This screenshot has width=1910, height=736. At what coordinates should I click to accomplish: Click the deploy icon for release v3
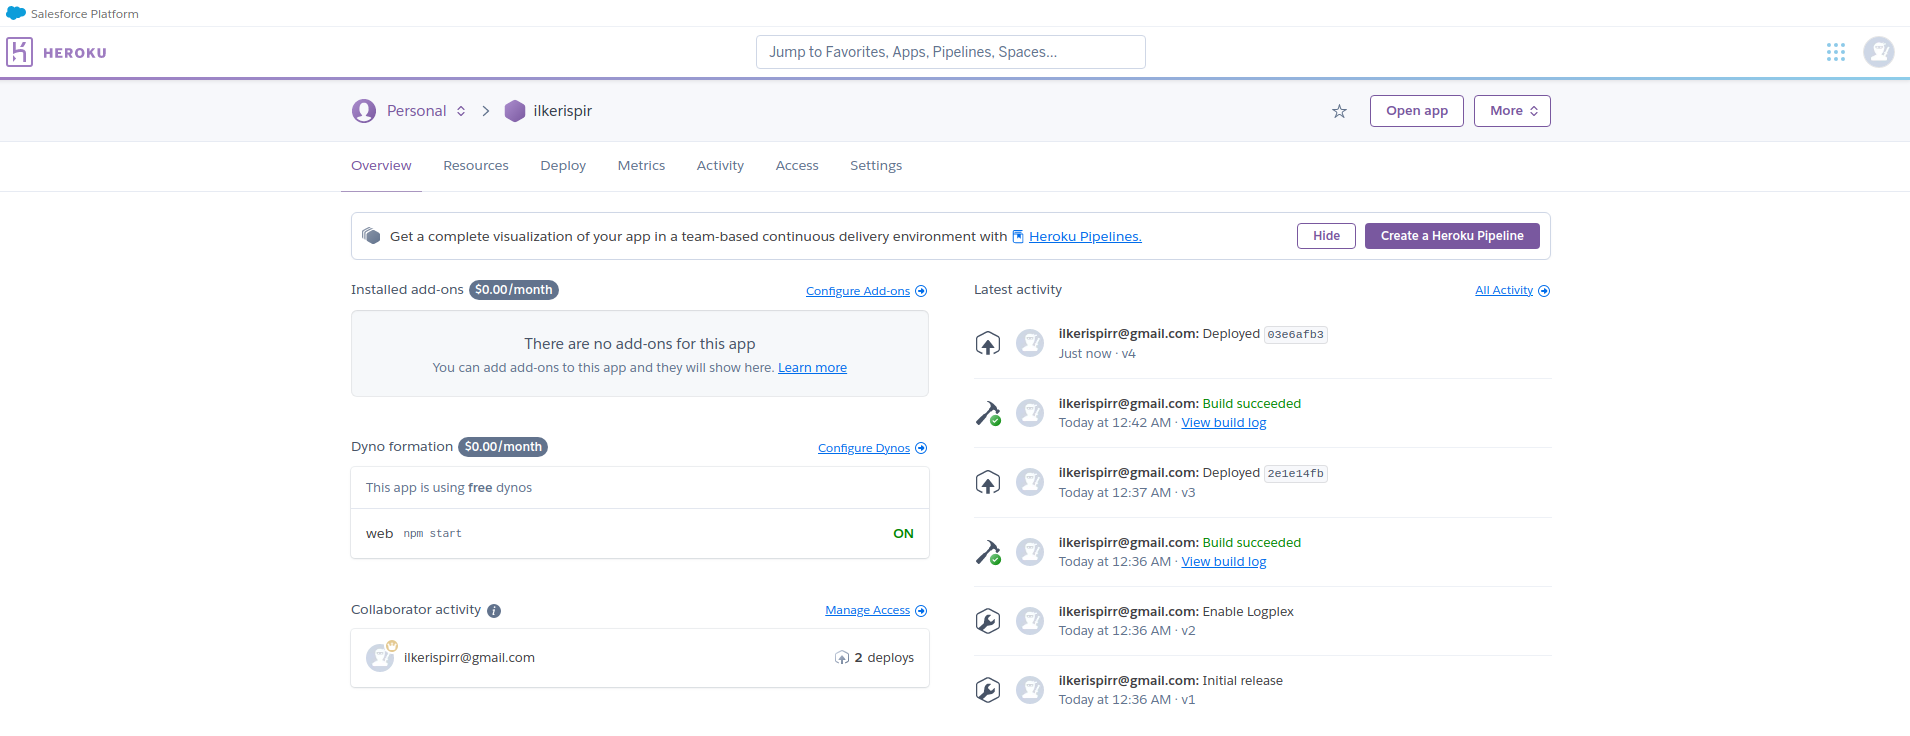(988, 482)
